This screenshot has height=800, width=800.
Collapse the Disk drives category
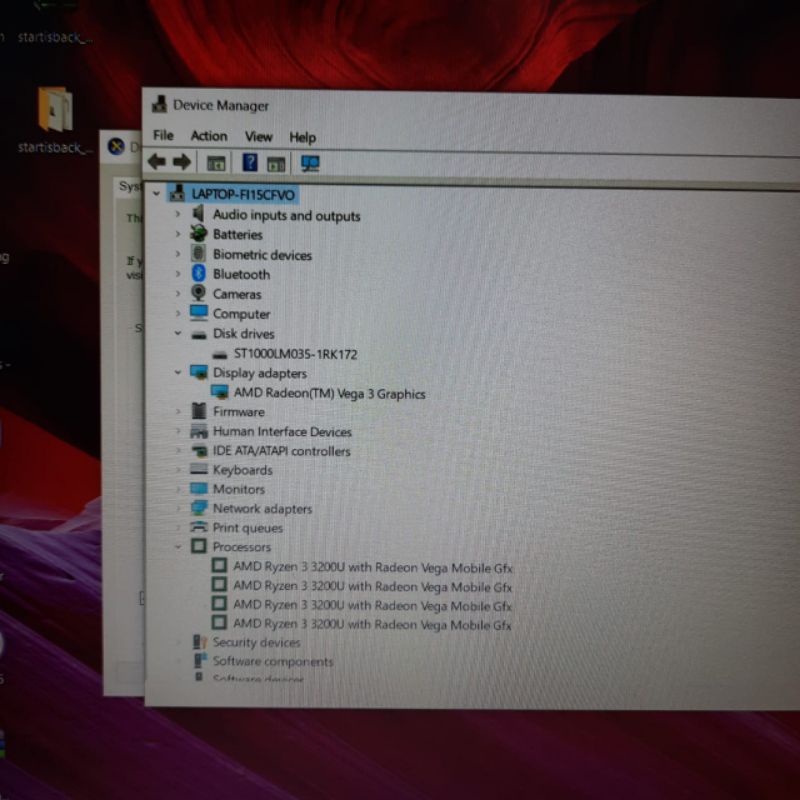pyautogui.click(x=178, y=334)
